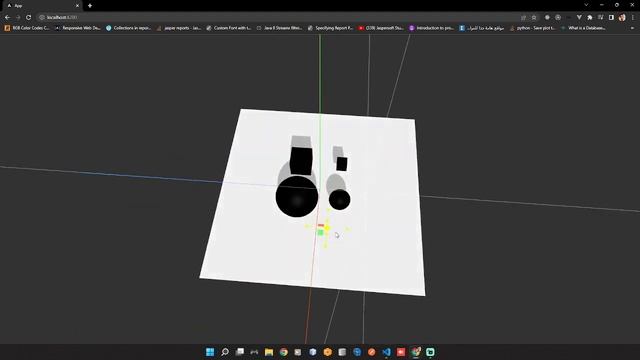640x360 pixels.
Task: Click the yellow light helper gizmo
Action: [x=327, y=228]
